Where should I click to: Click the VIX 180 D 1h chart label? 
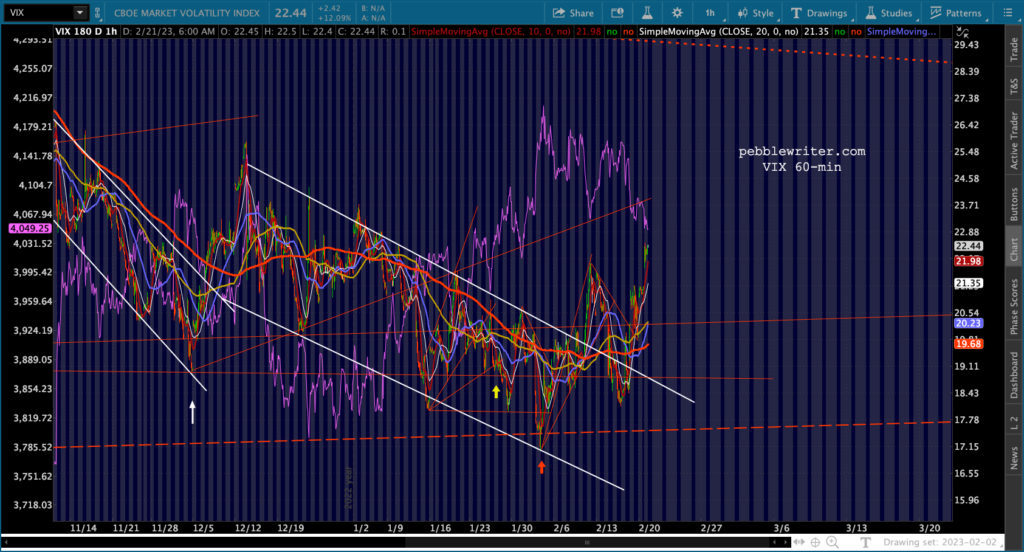(x=86, y=31)
